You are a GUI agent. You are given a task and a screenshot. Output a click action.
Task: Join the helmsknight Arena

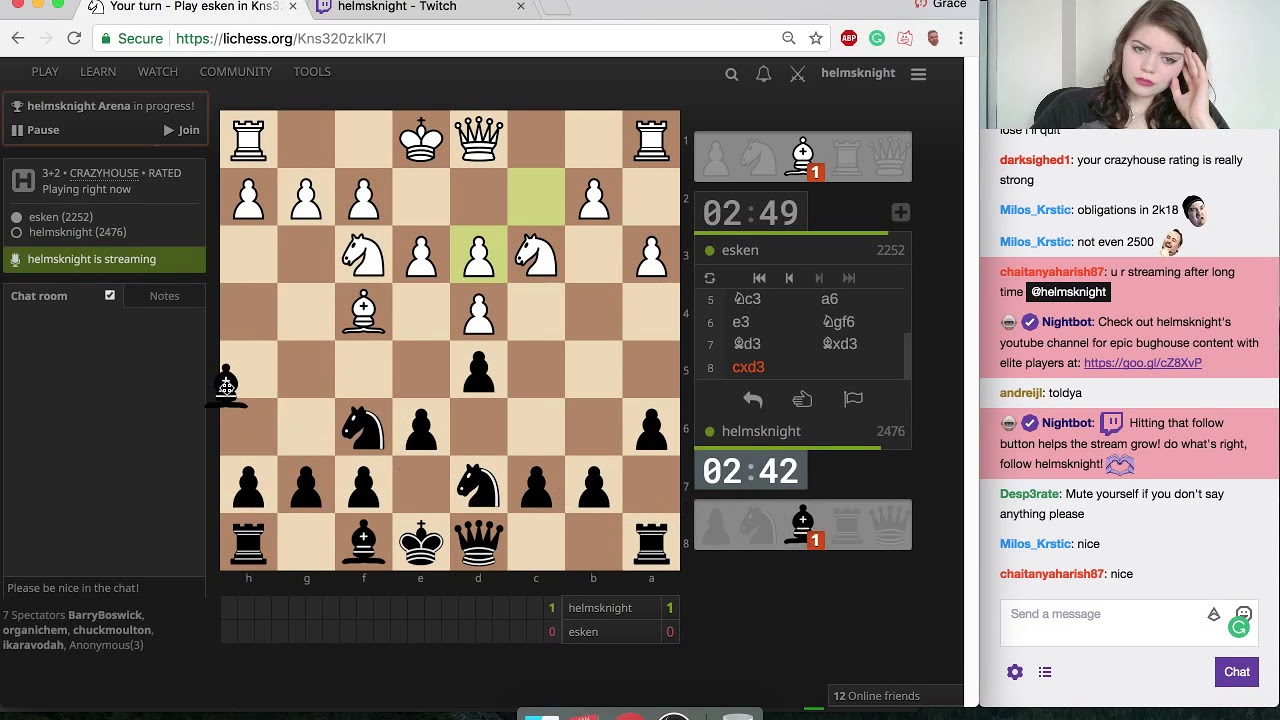(182, 130)
